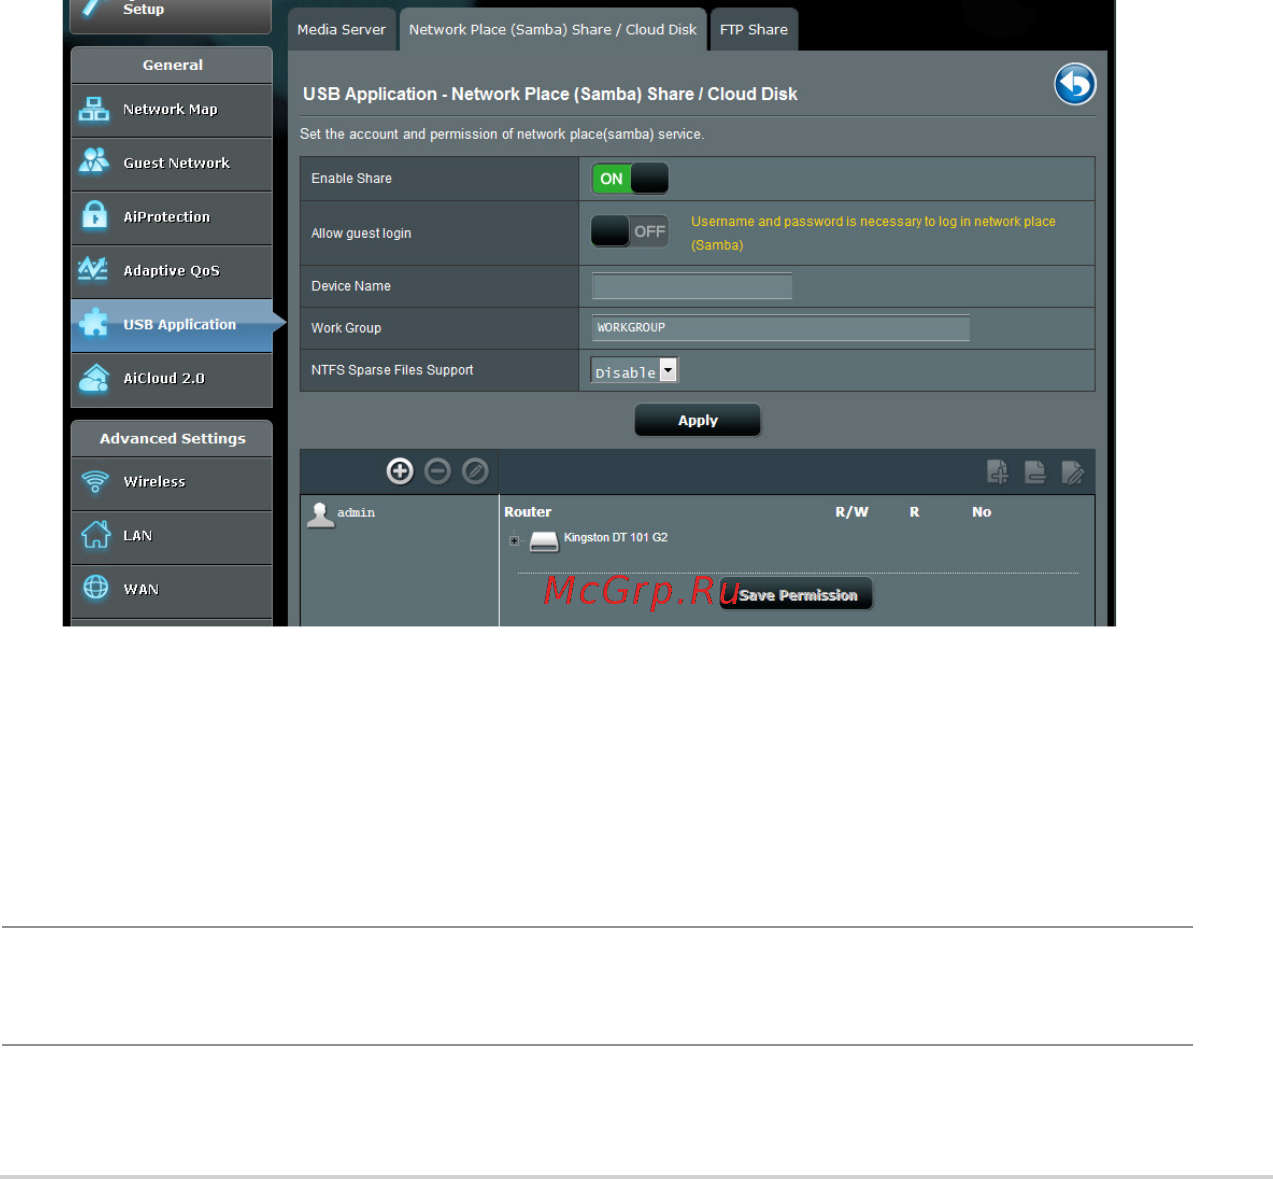Viewport: 1273px width, 1179px height.
Task: Open AiProtection menu item
Action: (x=171, y=217)
